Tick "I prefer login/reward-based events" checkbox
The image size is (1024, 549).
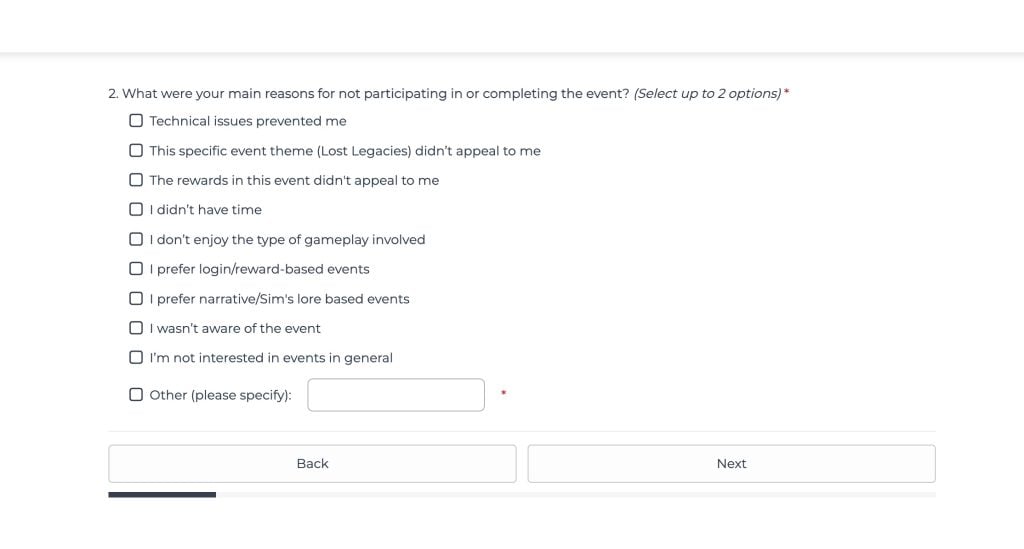[136, 269]
